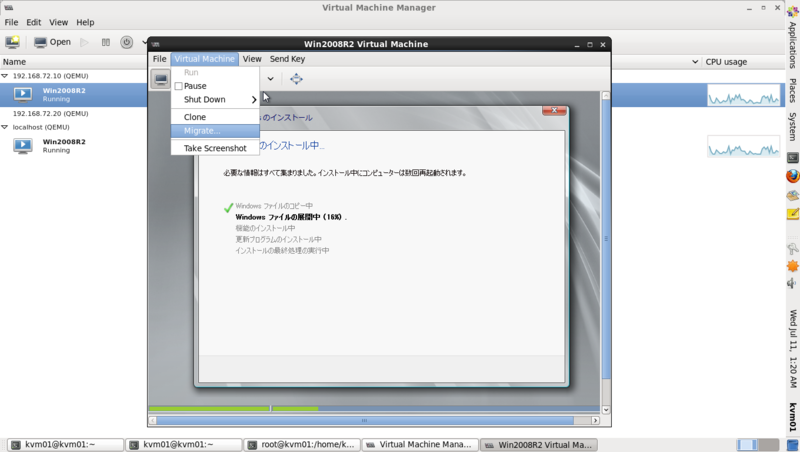Click the Pause icon in the Manager toolbar
Viewport: 800px width, 452px height.
106,42
